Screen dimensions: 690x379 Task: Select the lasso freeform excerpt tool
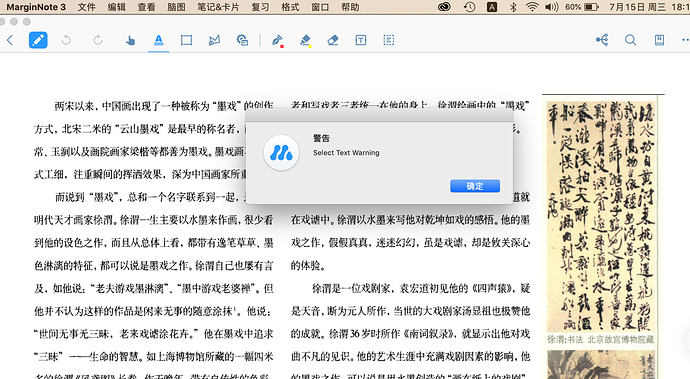tap(214, 40)
